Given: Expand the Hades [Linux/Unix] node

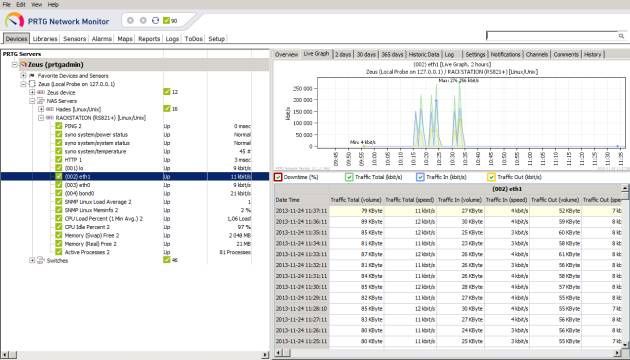Looking at the screenshot, I should point(41,109).
